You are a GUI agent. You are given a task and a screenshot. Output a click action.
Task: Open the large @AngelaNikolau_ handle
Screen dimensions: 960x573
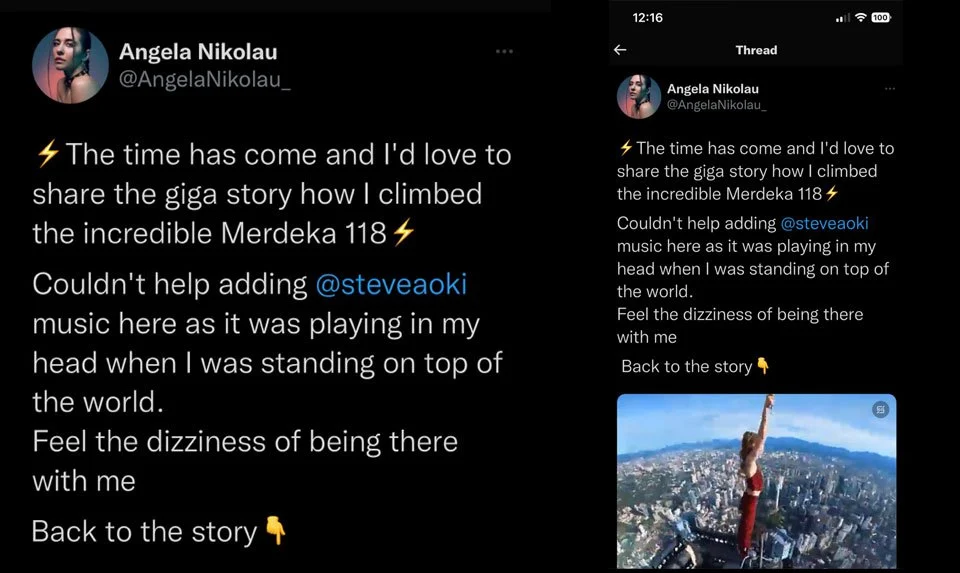pos(205,79)
